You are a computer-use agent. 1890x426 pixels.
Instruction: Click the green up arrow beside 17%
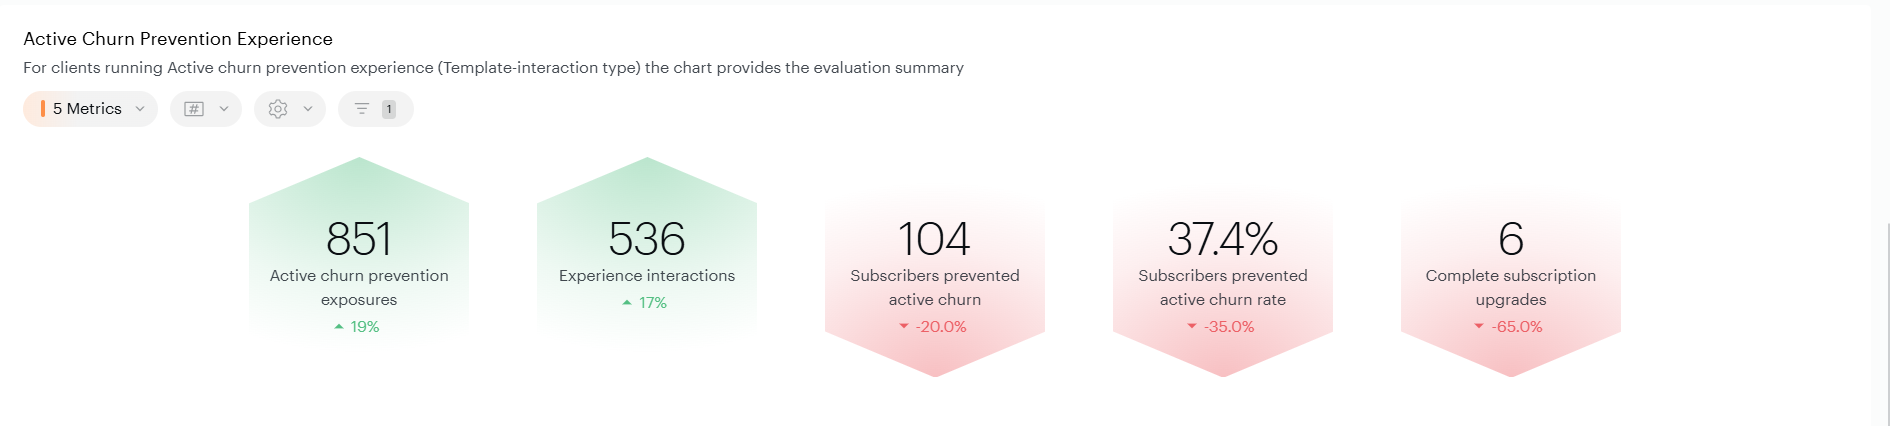tap(627, 302)
